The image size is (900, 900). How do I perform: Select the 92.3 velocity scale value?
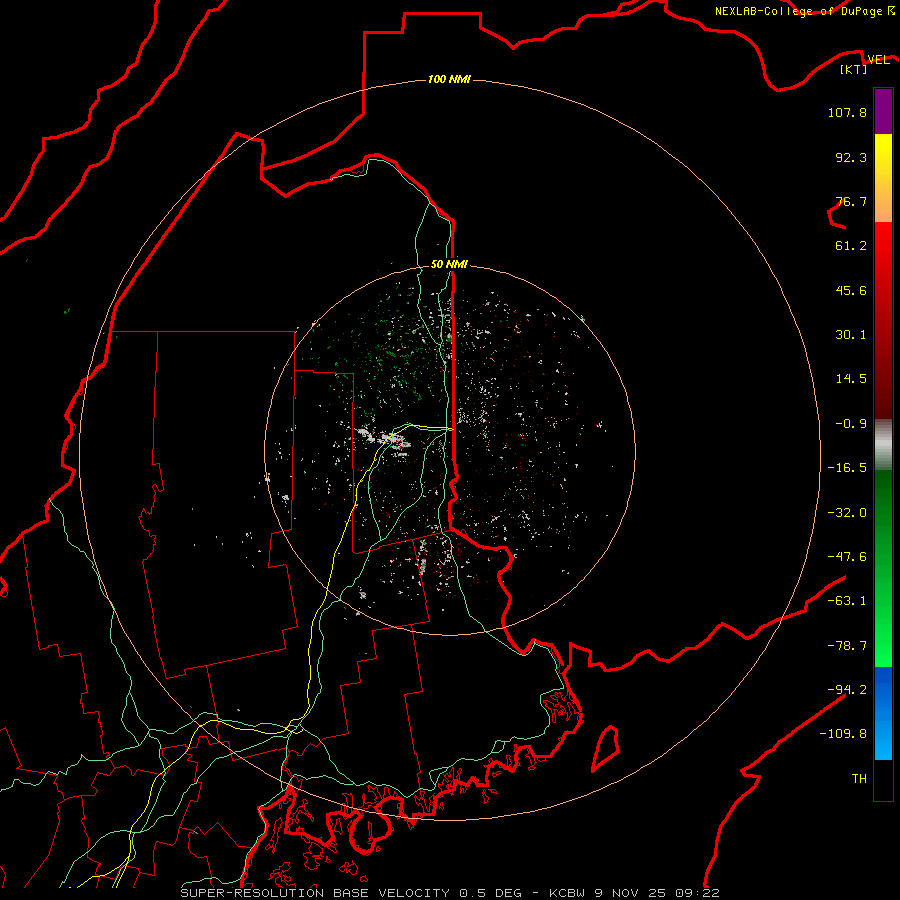851,157
